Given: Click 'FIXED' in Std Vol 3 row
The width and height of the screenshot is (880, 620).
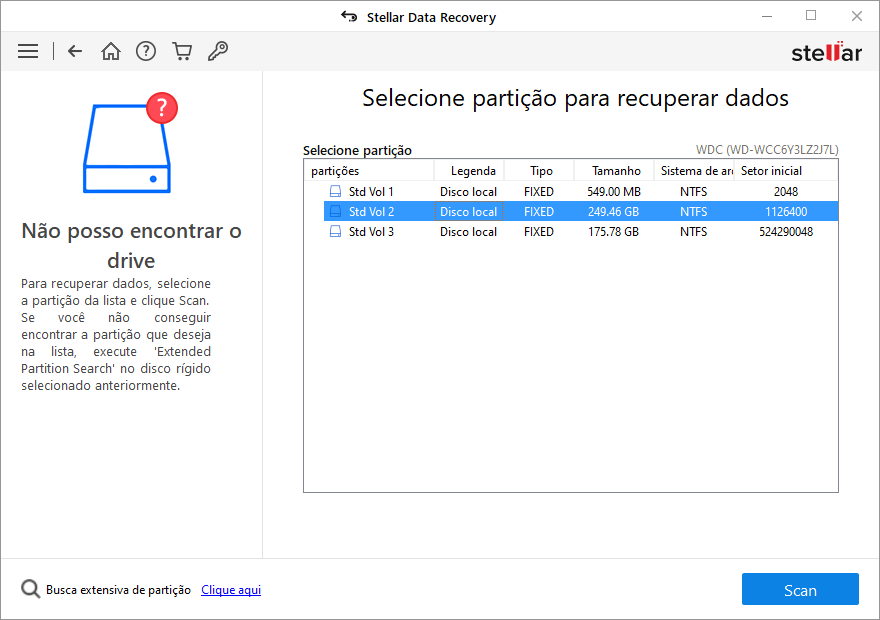Looking at the screenshot, I should pos(539,232).
